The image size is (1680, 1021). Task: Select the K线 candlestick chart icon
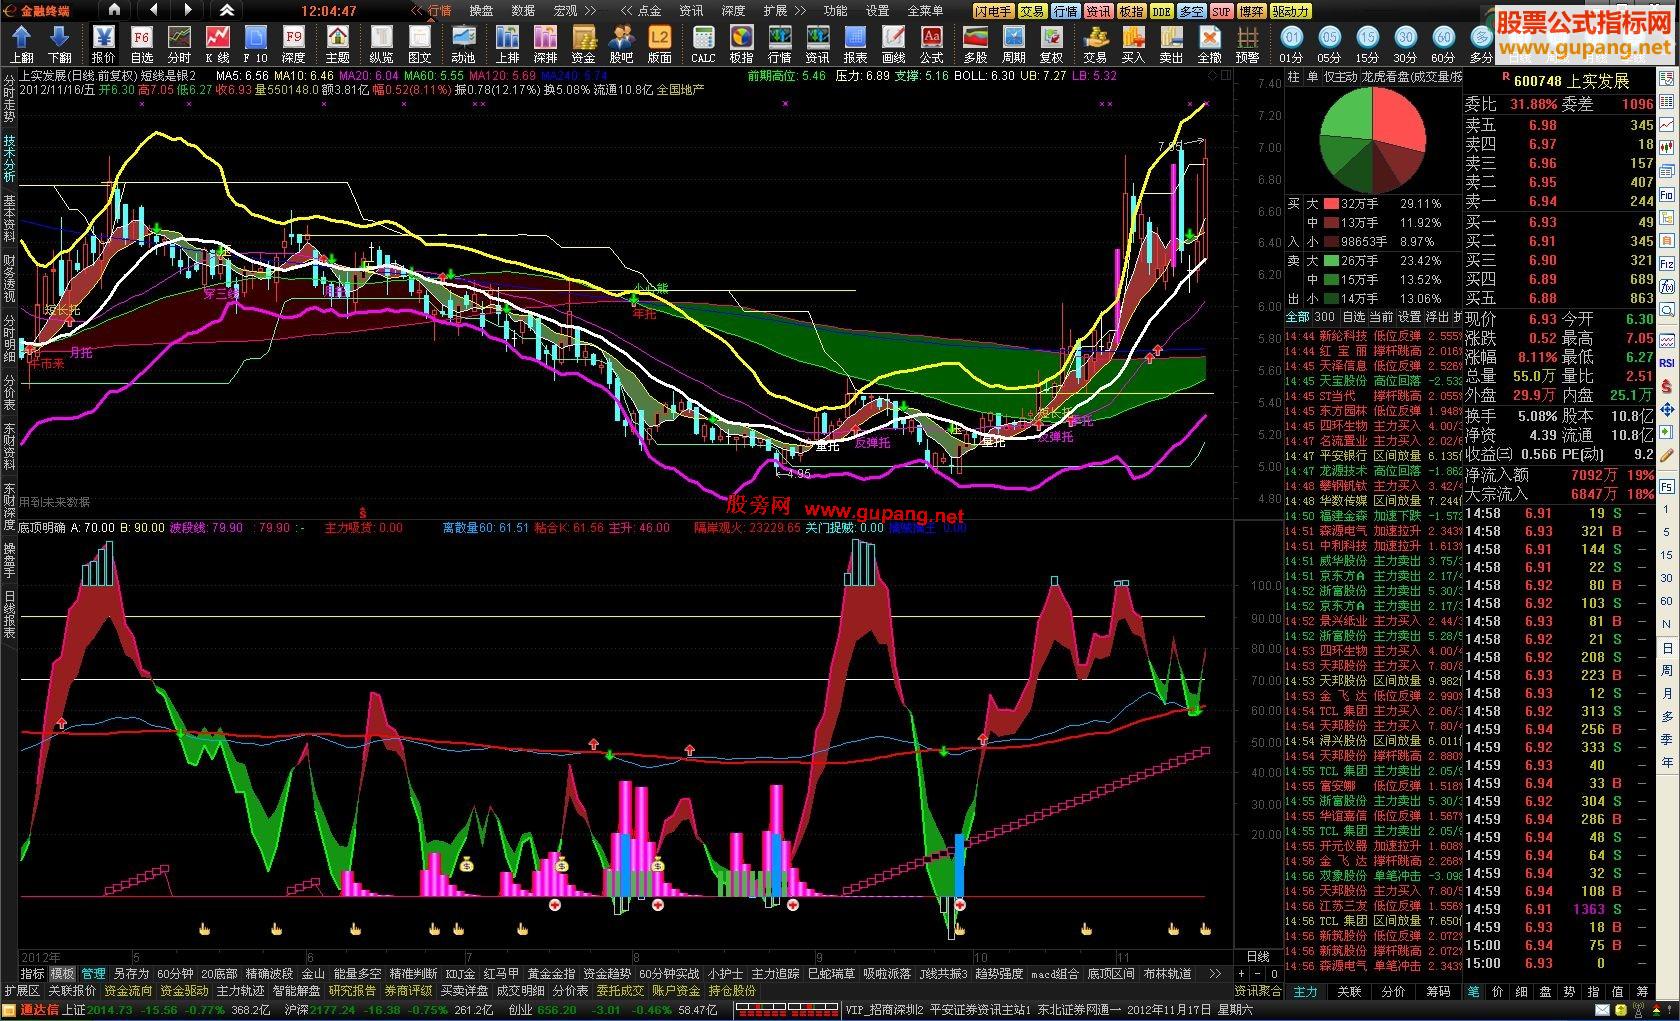tap(217, 44)
